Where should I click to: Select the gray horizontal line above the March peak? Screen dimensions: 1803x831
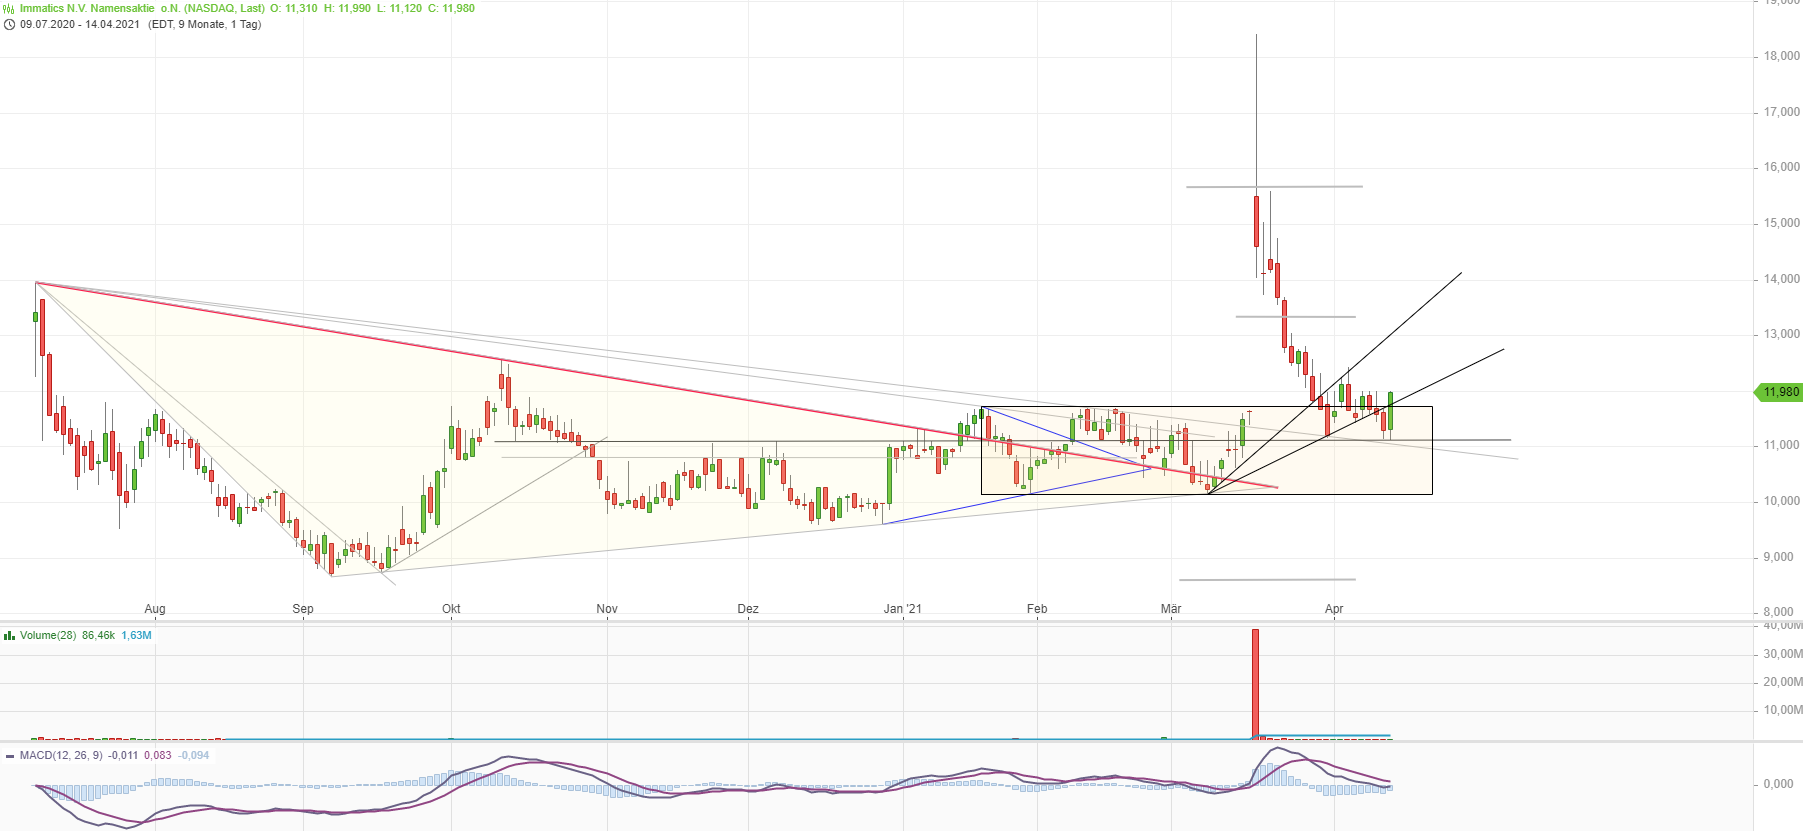[1274, 187]
